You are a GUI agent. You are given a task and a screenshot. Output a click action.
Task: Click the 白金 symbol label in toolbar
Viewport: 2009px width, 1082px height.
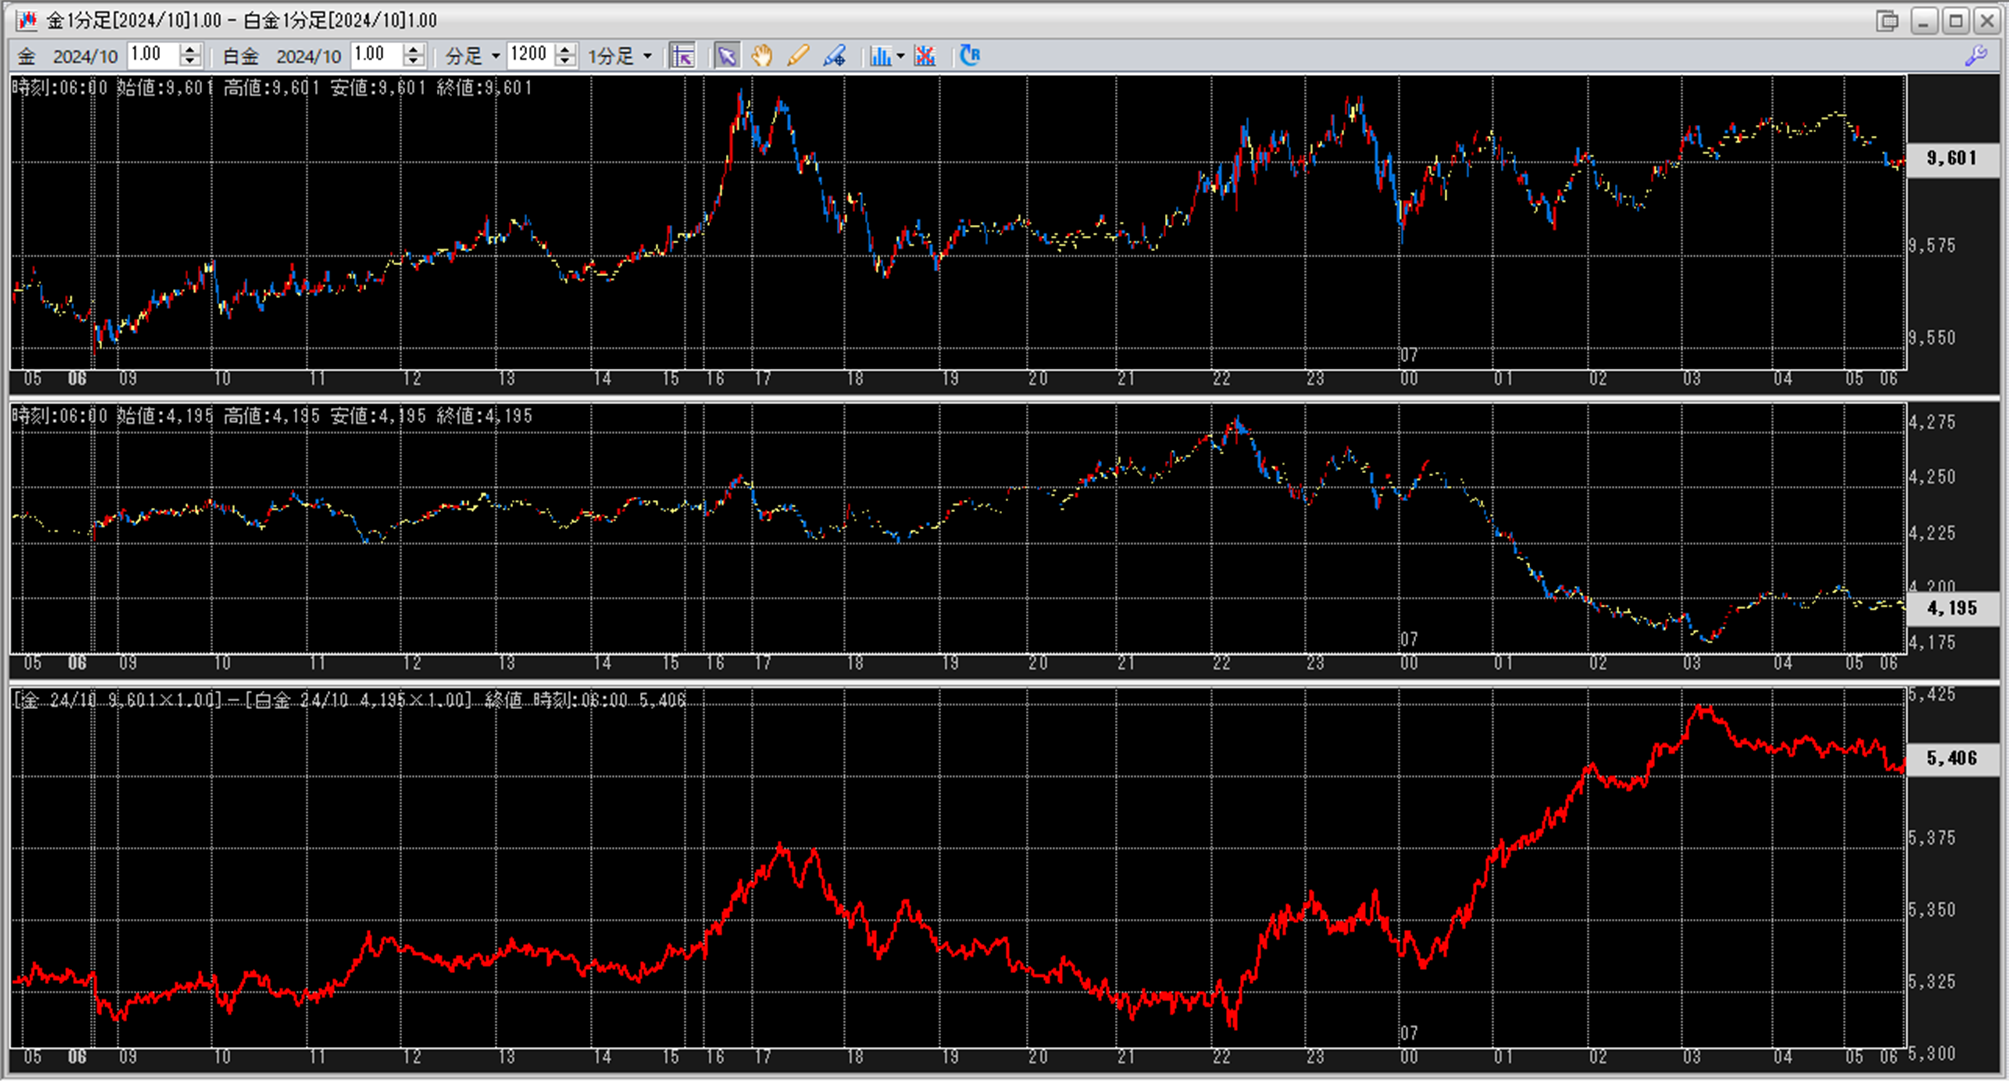pos(240,56)
